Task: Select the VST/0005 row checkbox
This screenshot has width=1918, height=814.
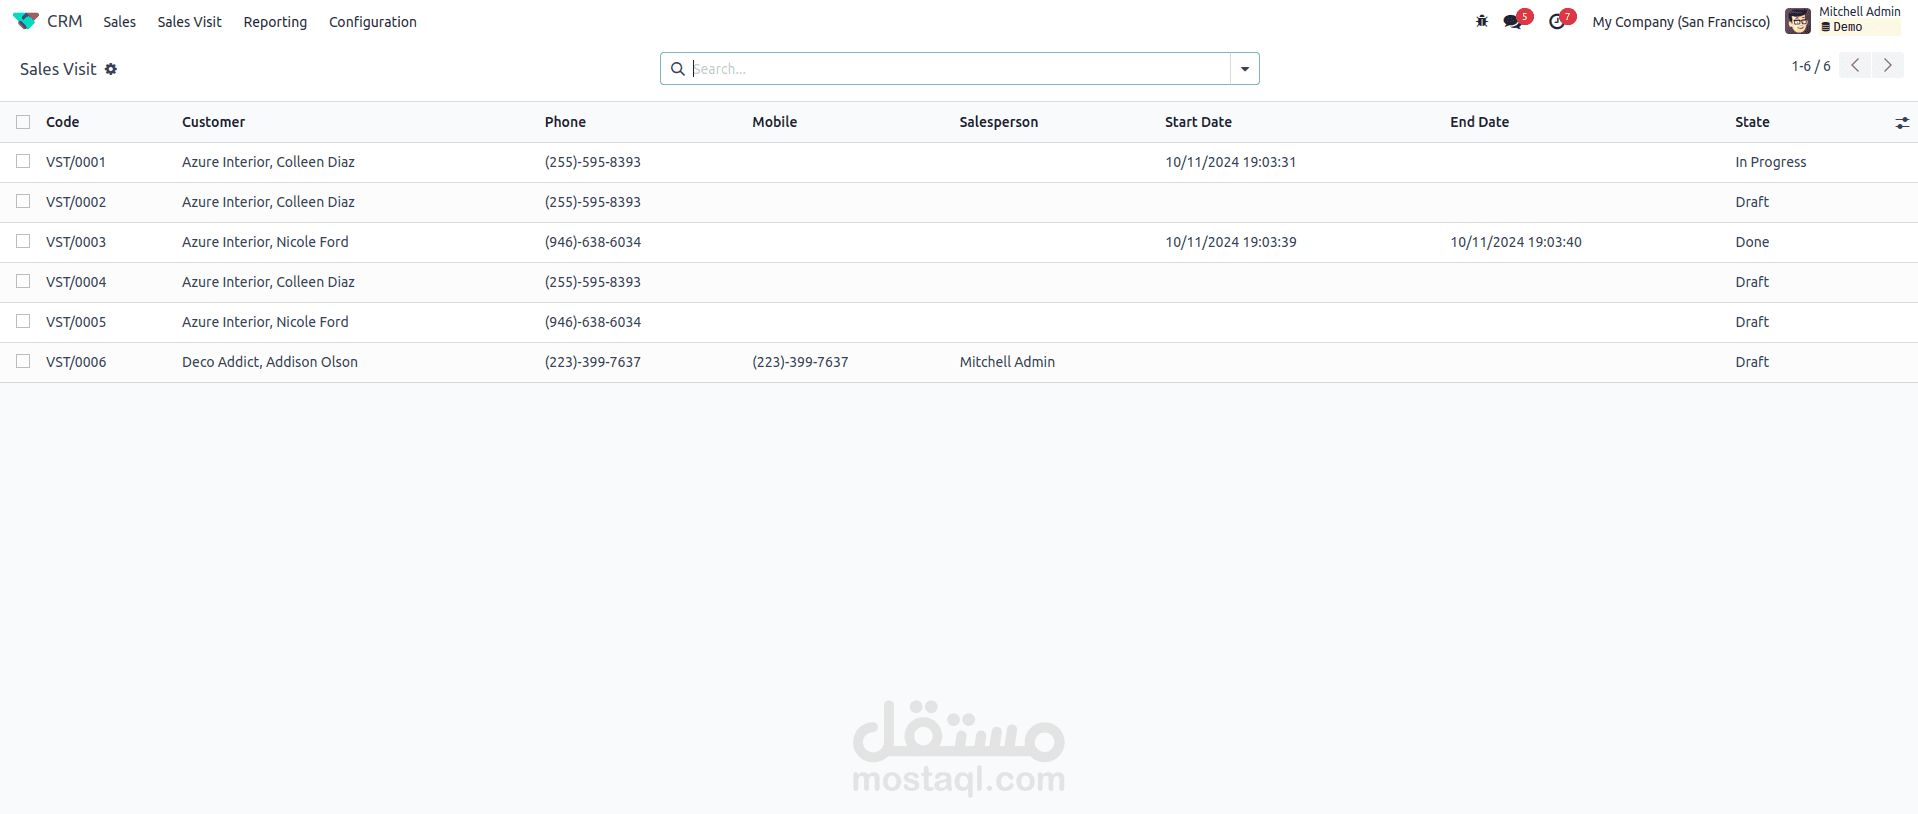Action: [23, 321]
